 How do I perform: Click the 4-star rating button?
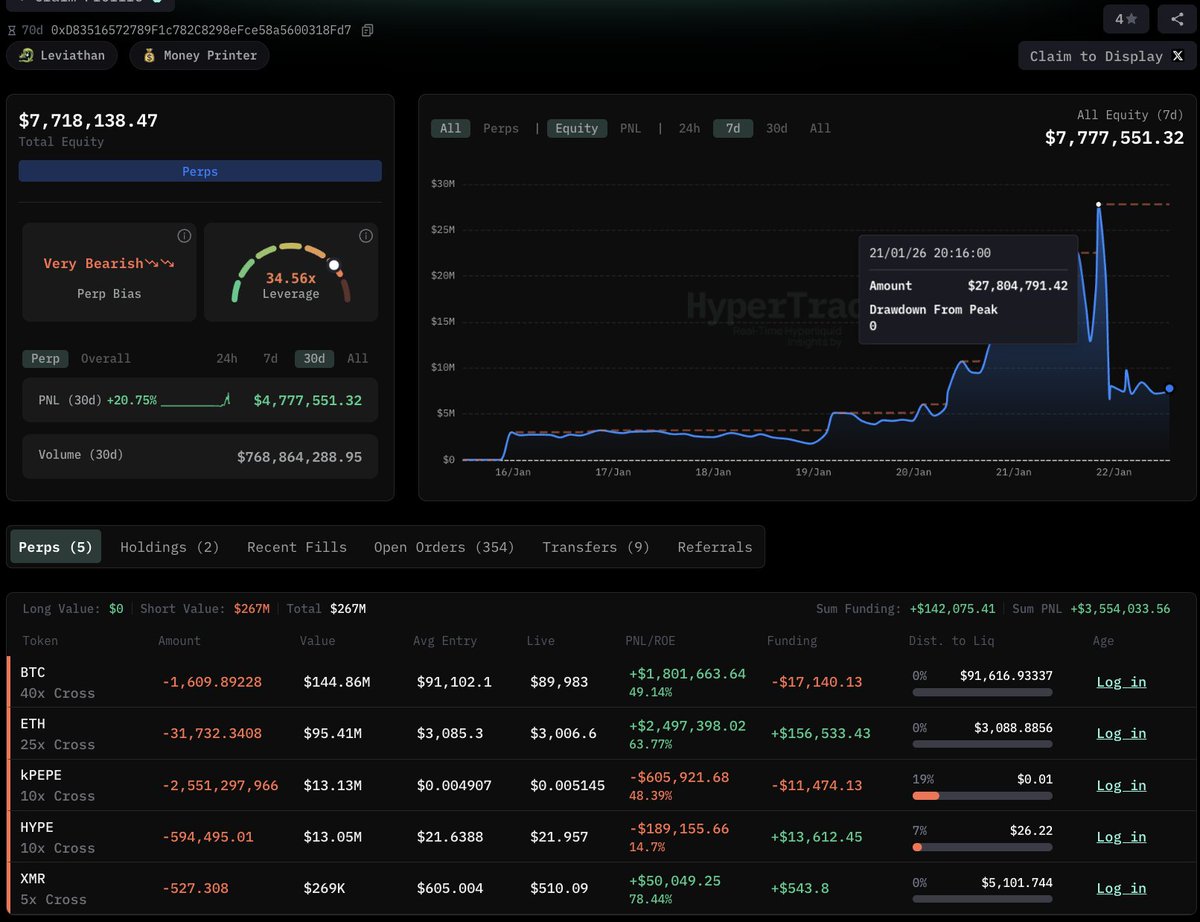coord(1126,18)
